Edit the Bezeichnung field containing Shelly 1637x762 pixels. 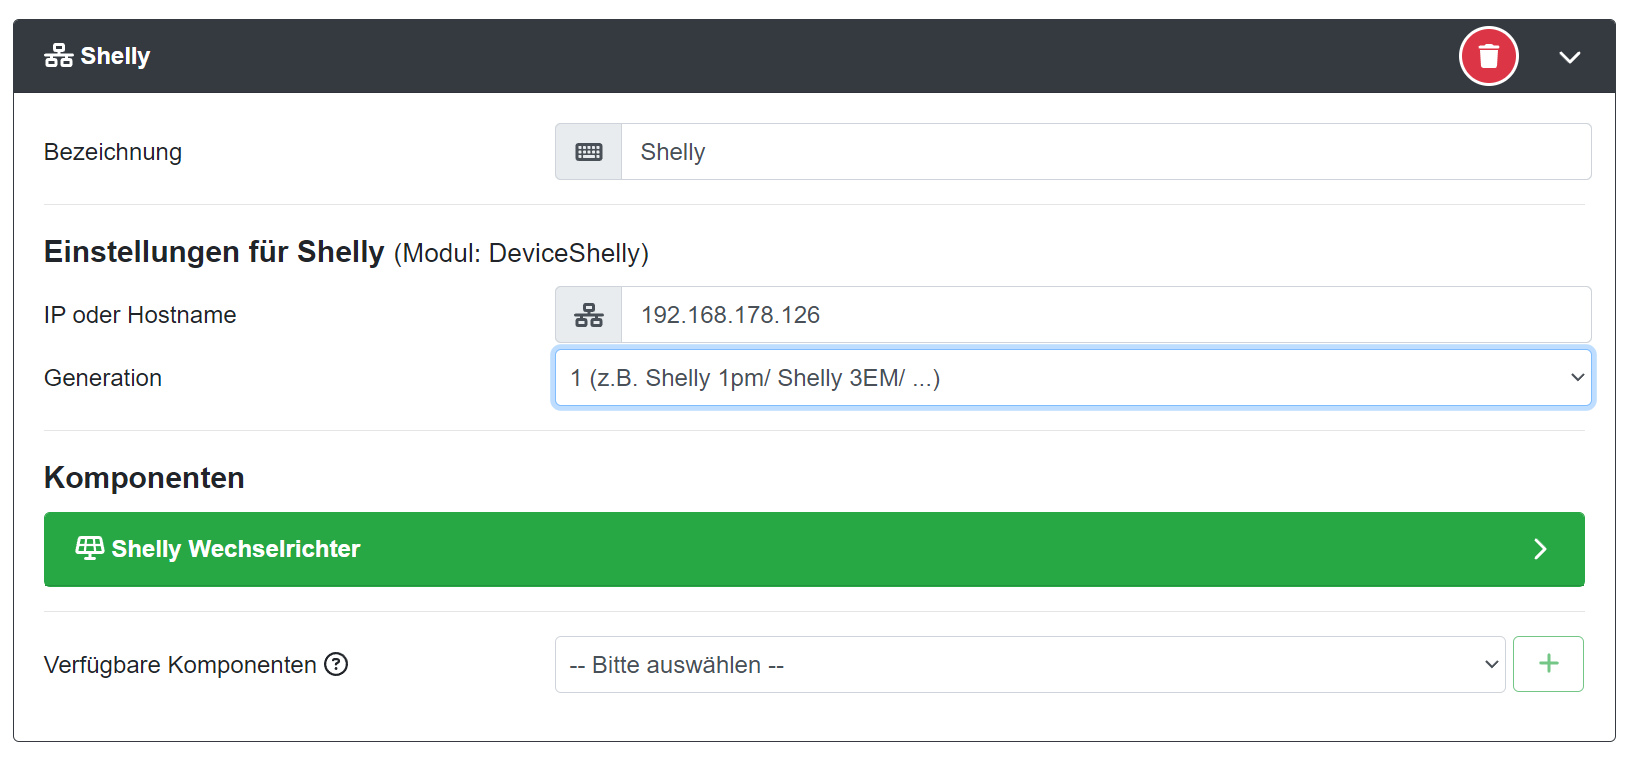(1106, 152)
